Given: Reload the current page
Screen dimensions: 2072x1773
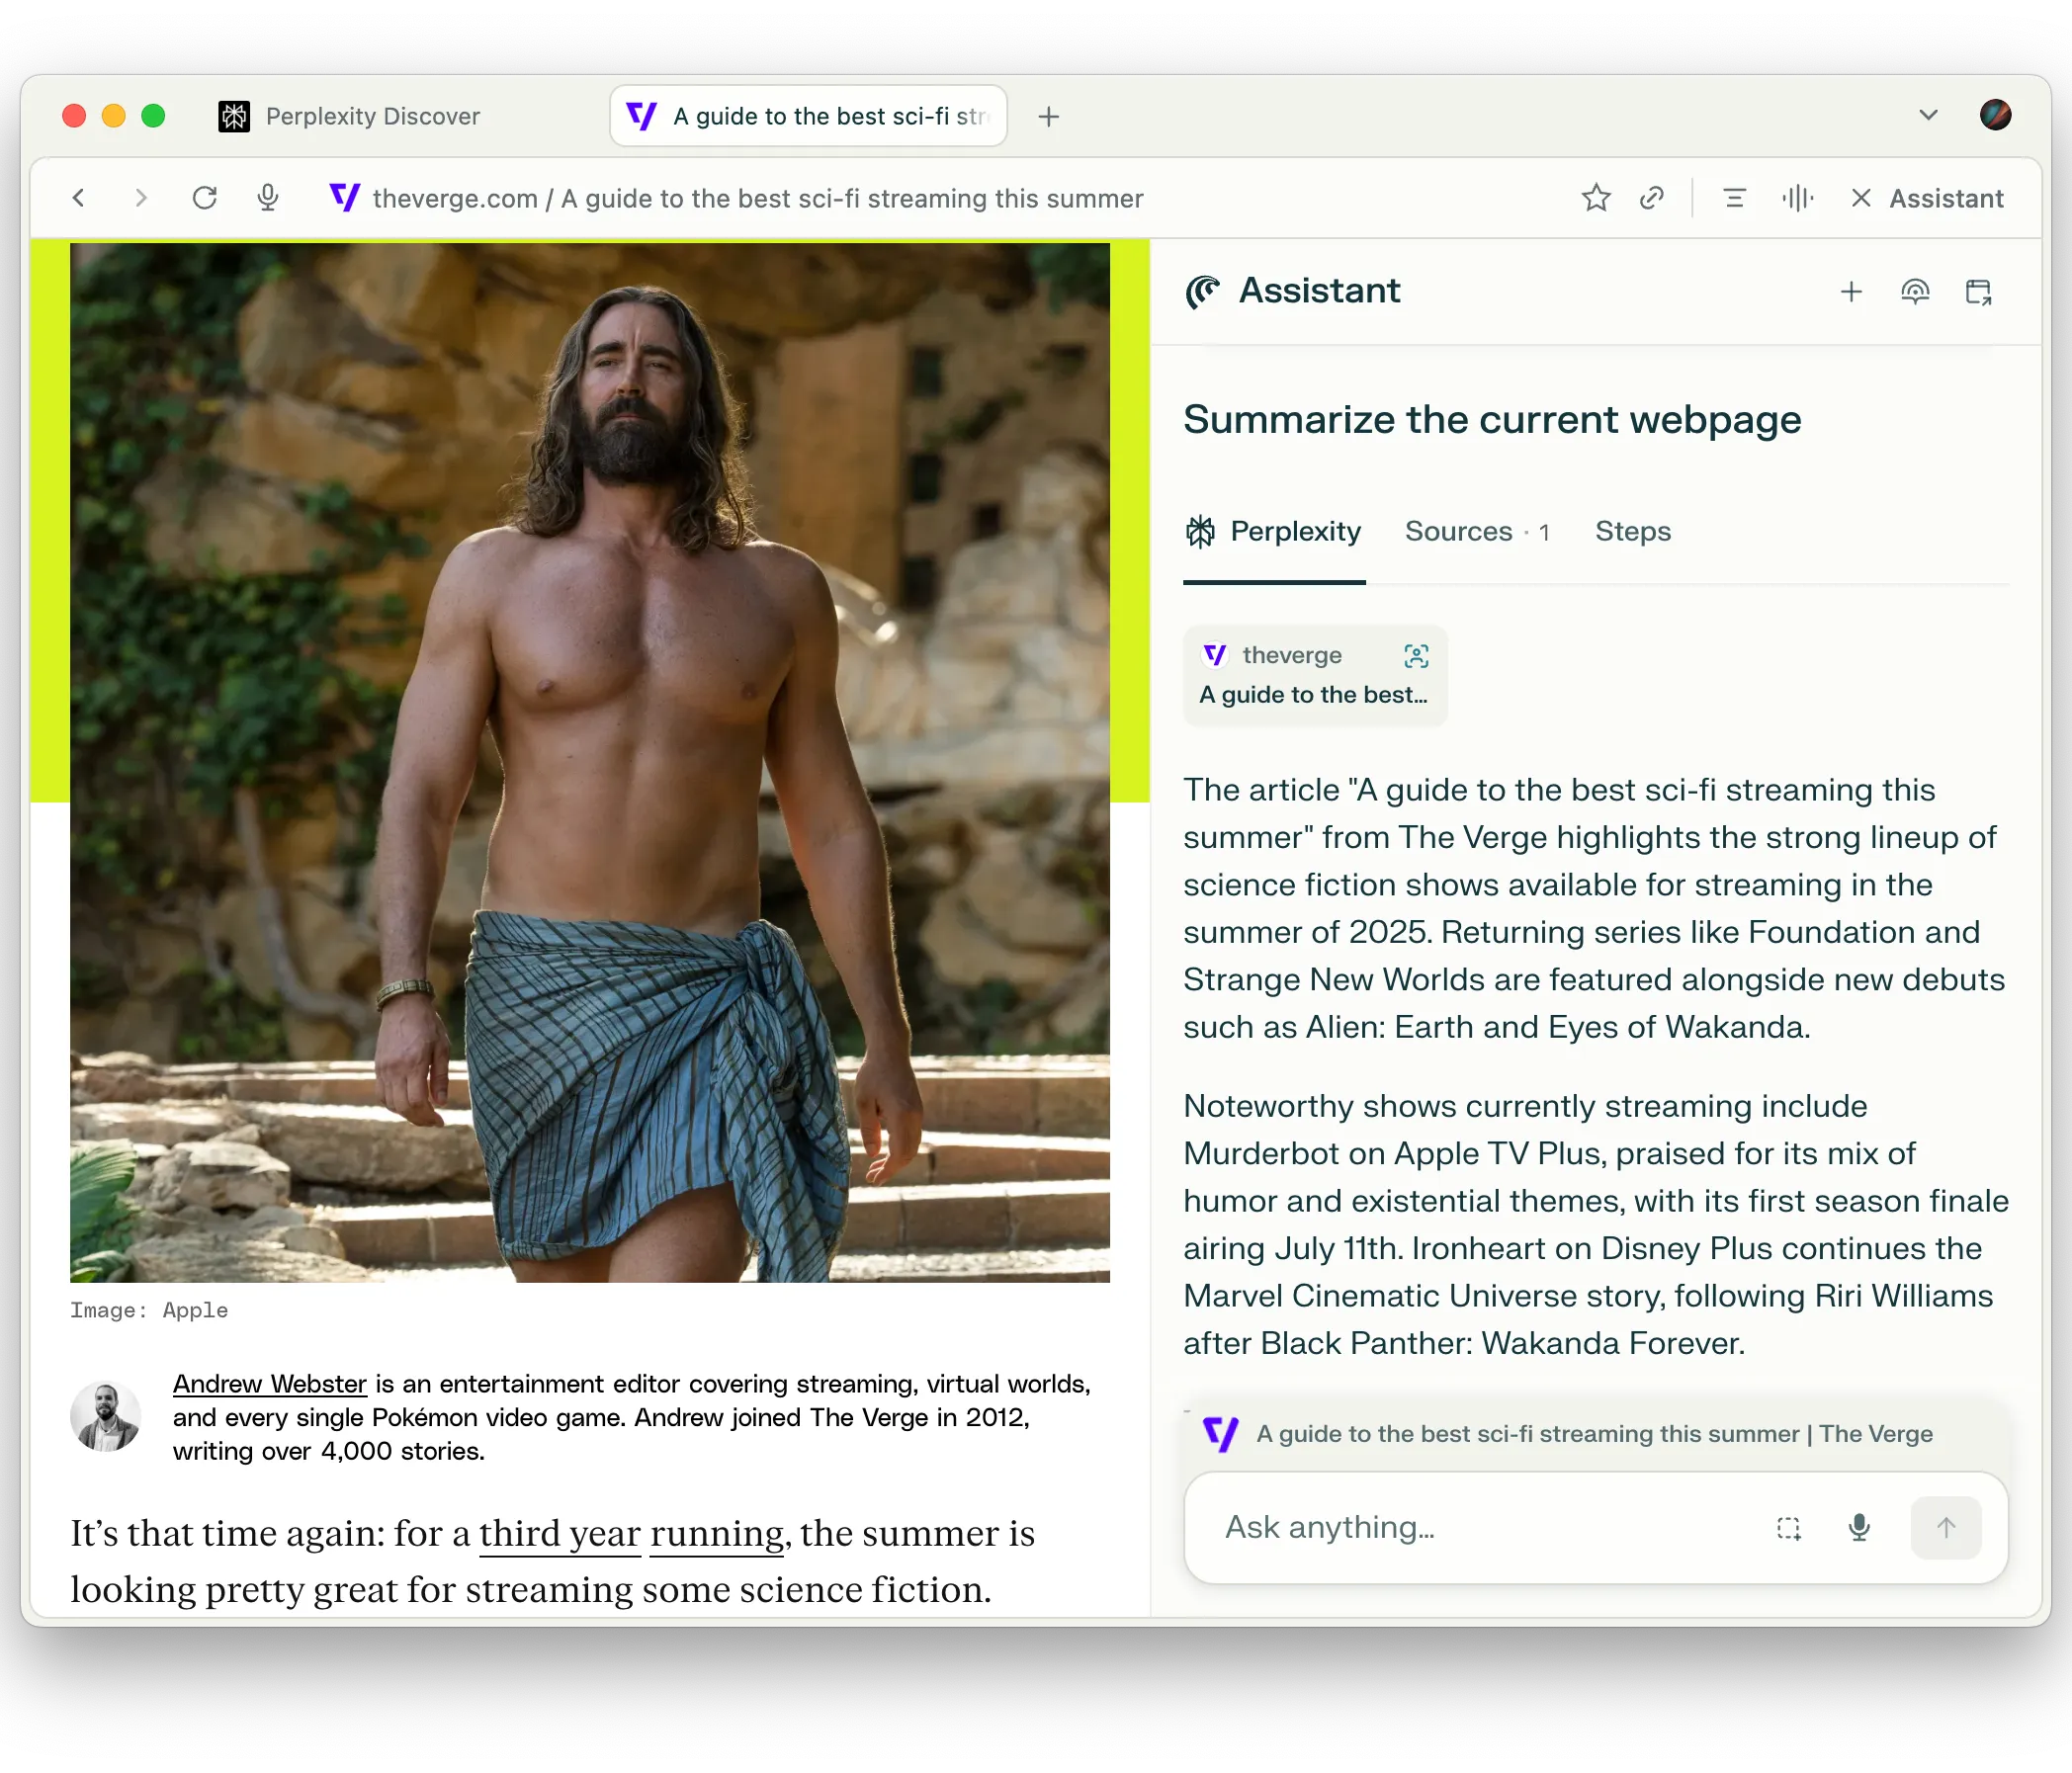Looking at the screenshot, I should pyautogui.click(x=205, y=198).
